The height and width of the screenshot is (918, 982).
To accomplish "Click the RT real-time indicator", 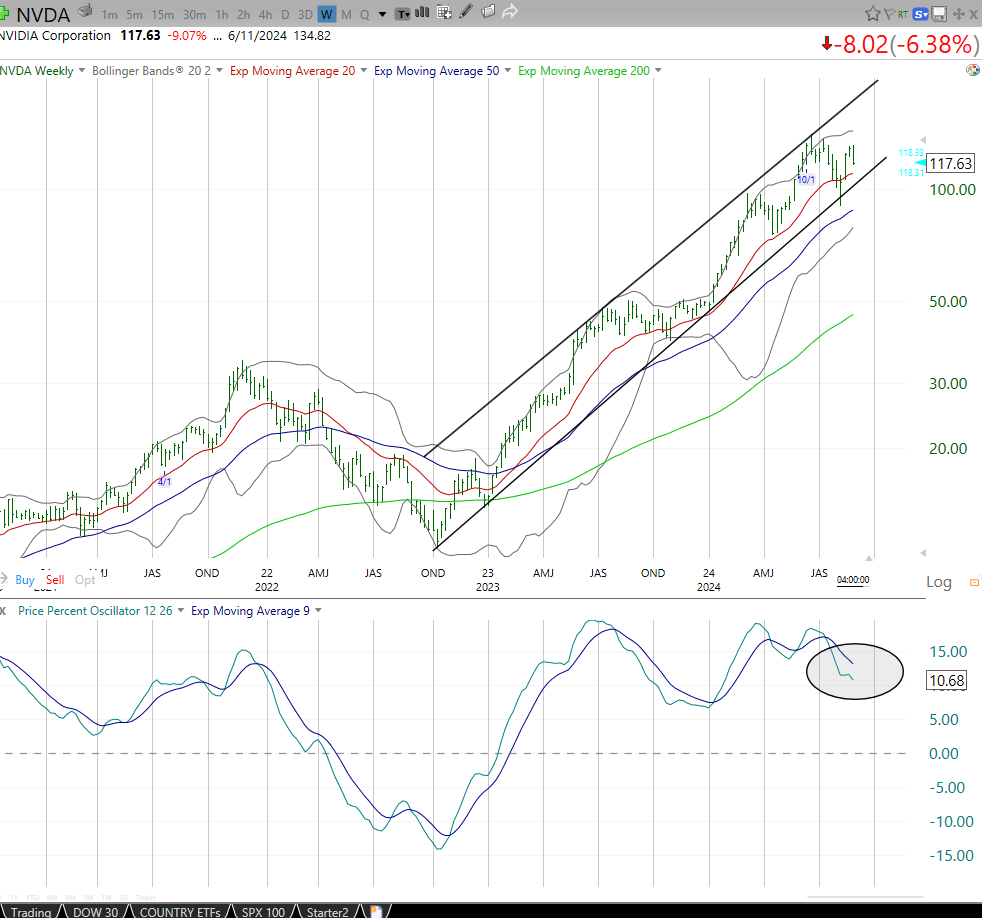I will tap(902, 14).
